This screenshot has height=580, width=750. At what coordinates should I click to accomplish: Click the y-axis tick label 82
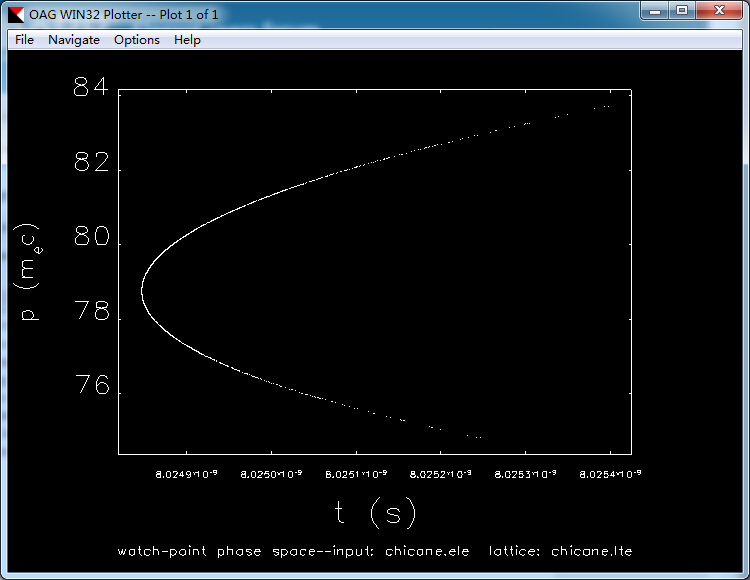pyautogui.click(x=90, y=163)
